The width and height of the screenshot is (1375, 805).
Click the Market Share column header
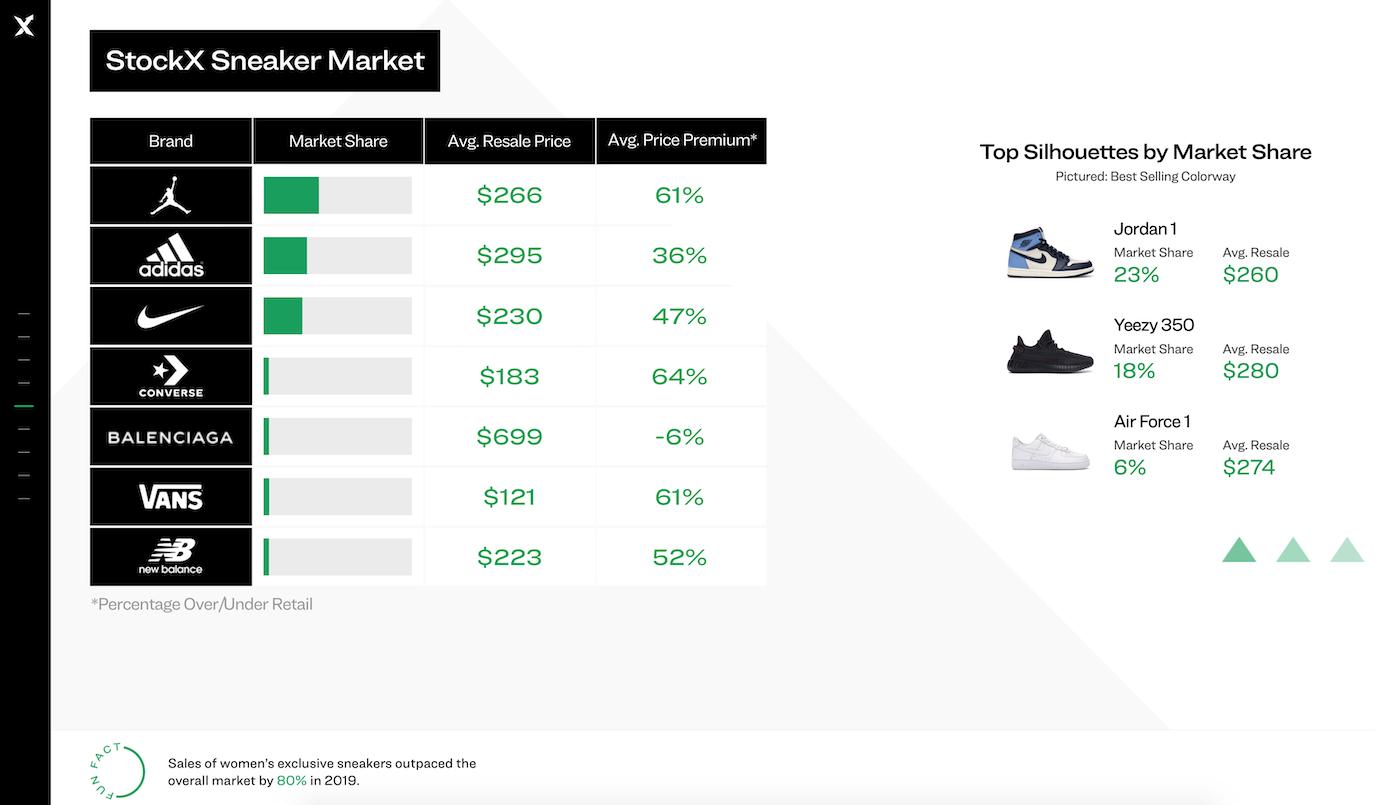(338, 141)
